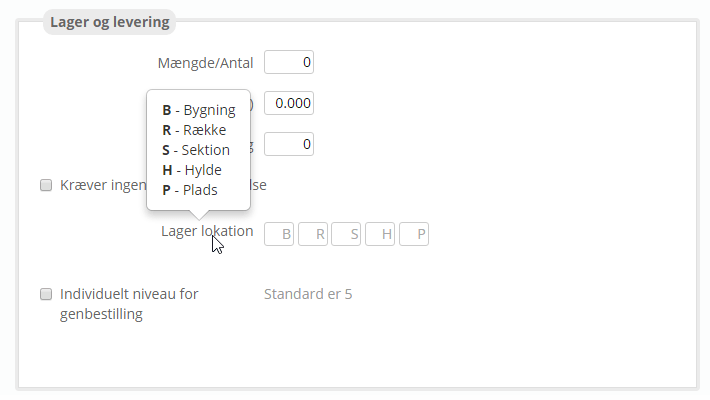Viewport: 710px width, 400px height.
Task: Click 'B - Bygning' in the tooltip
Action: (199, 110)
